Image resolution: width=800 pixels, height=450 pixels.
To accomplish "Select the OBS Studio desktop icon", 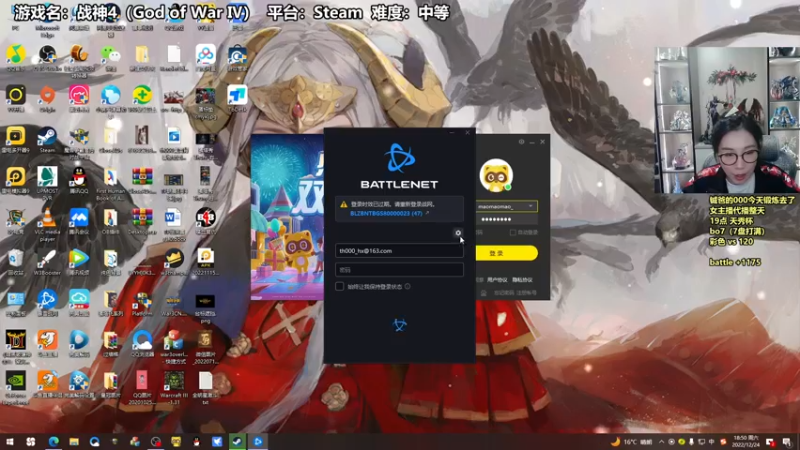I will tap(47, 57).
